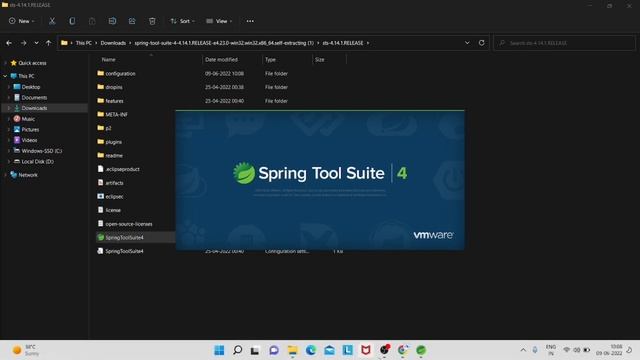Open the Sort dropdown

coord(182,21)
